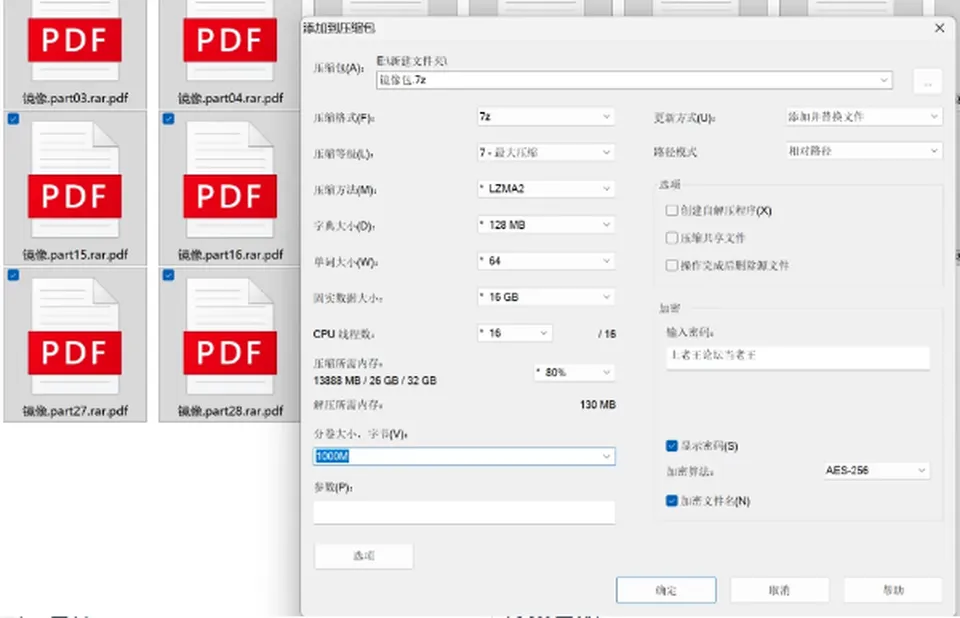Click the 镜像.part27.rar.pdf PDF icon
Screen dimensions: 960x618
[x=75, y=336]
